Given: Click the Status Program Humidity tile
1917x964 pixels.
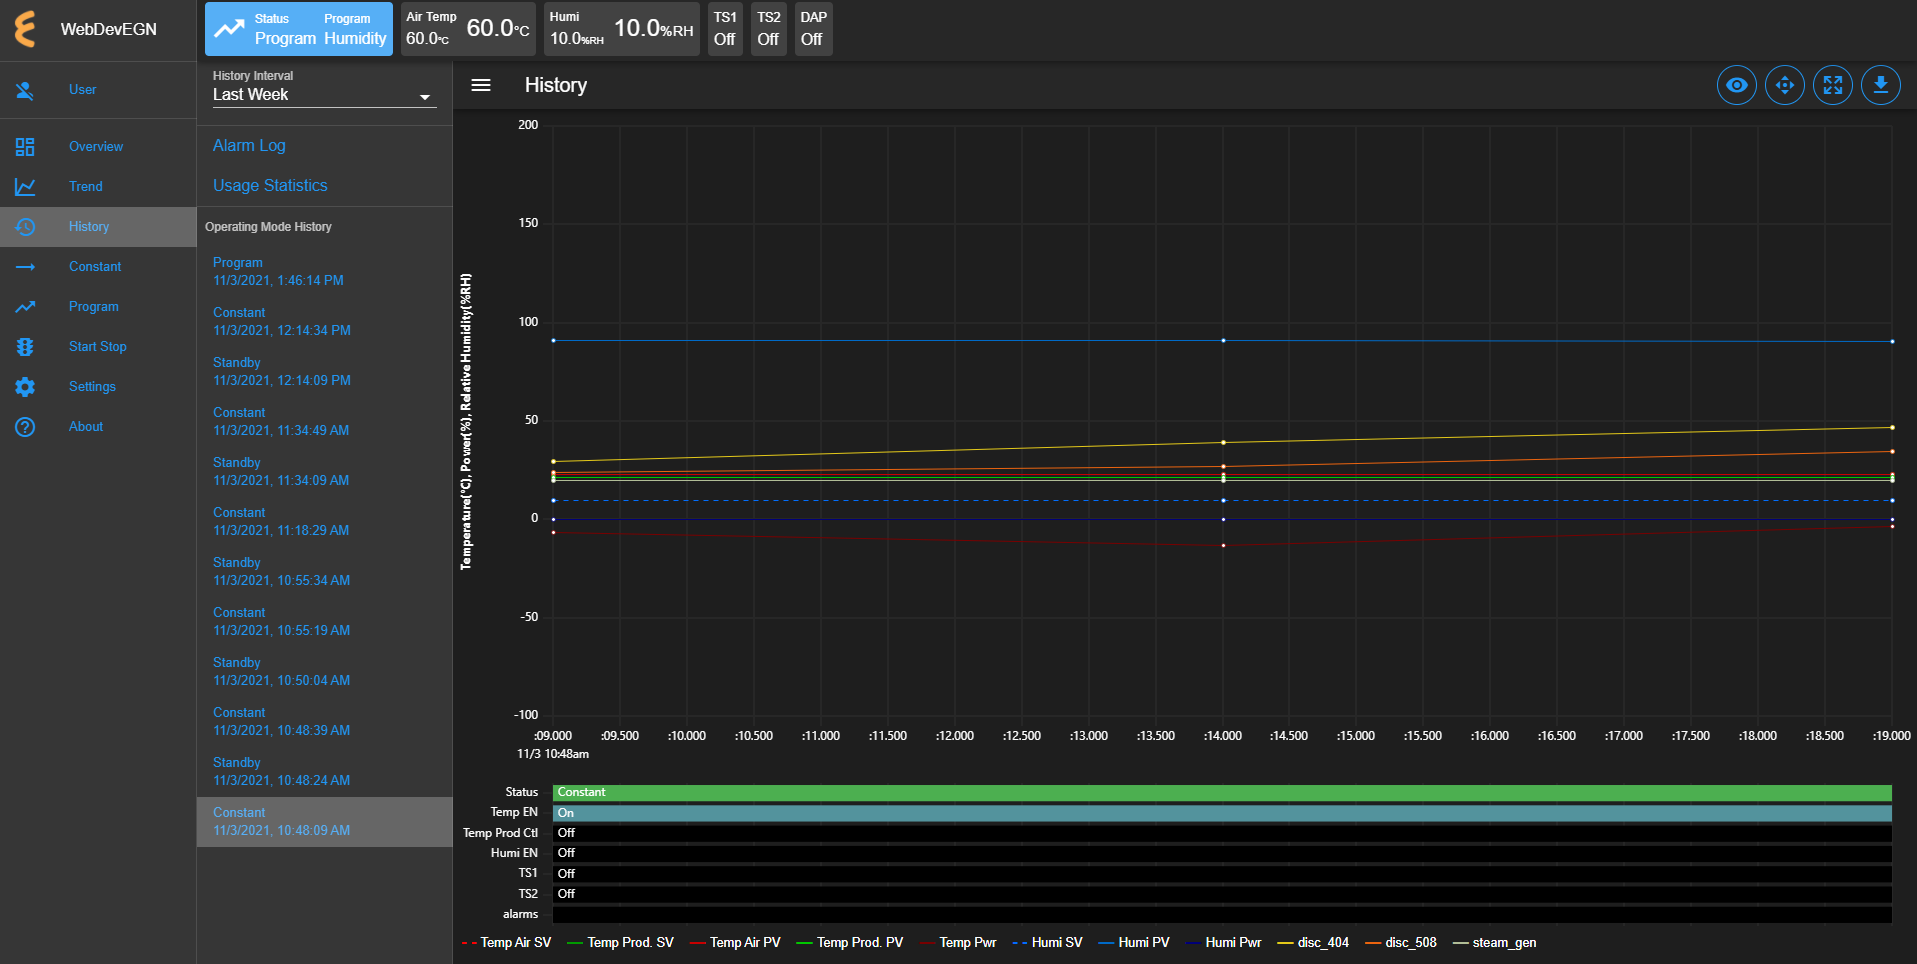Looking at the screenshot, I should pos(299,29).
